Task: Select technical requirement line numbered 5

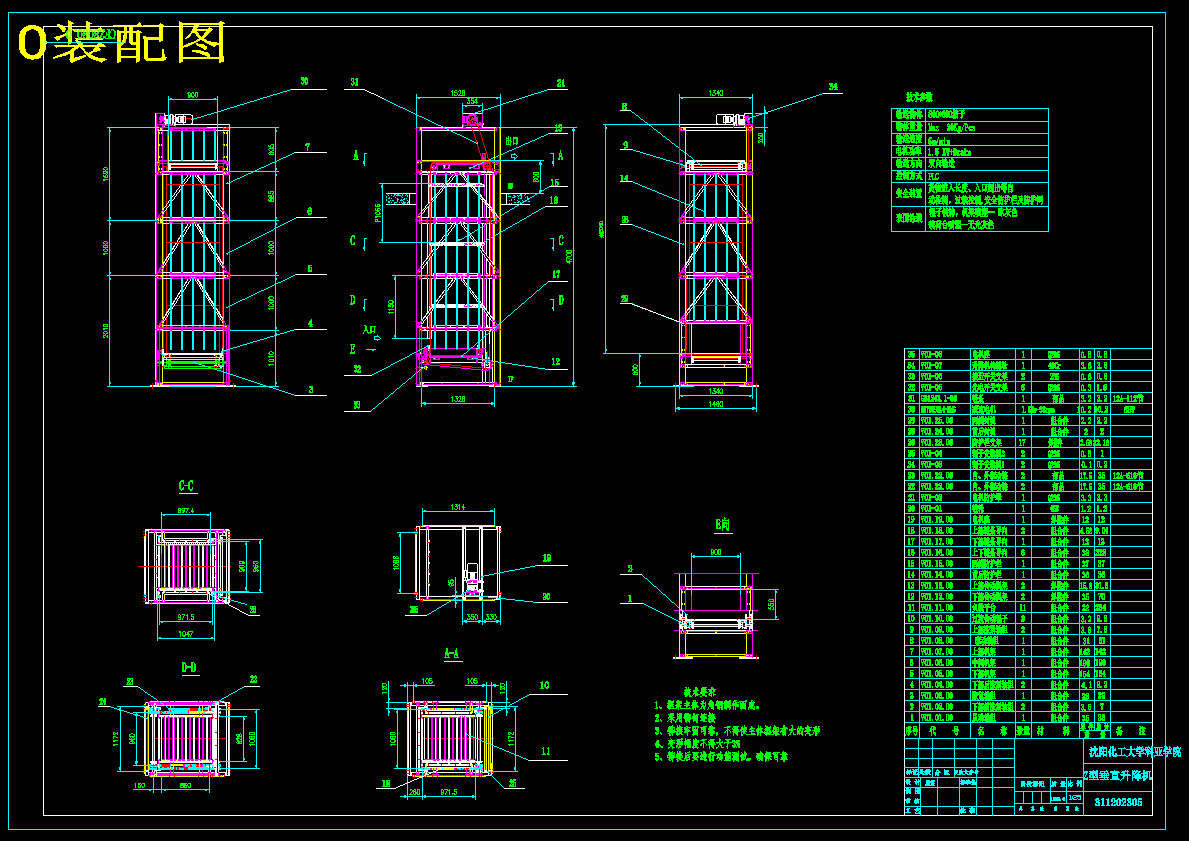Action: click(719, 756)
